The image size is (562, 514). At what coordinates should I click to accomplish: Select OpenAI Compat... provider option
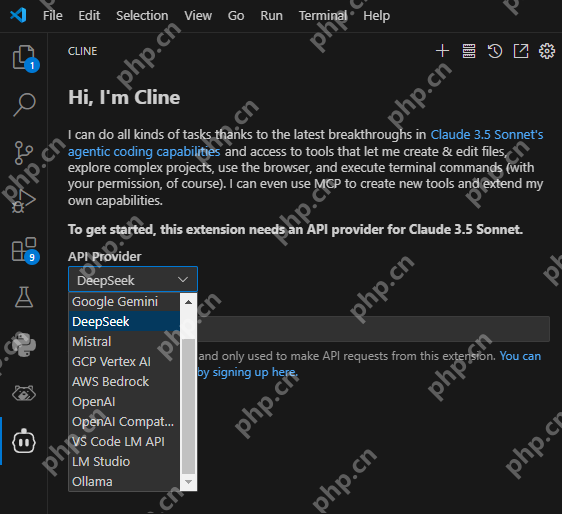click(124, 422)
